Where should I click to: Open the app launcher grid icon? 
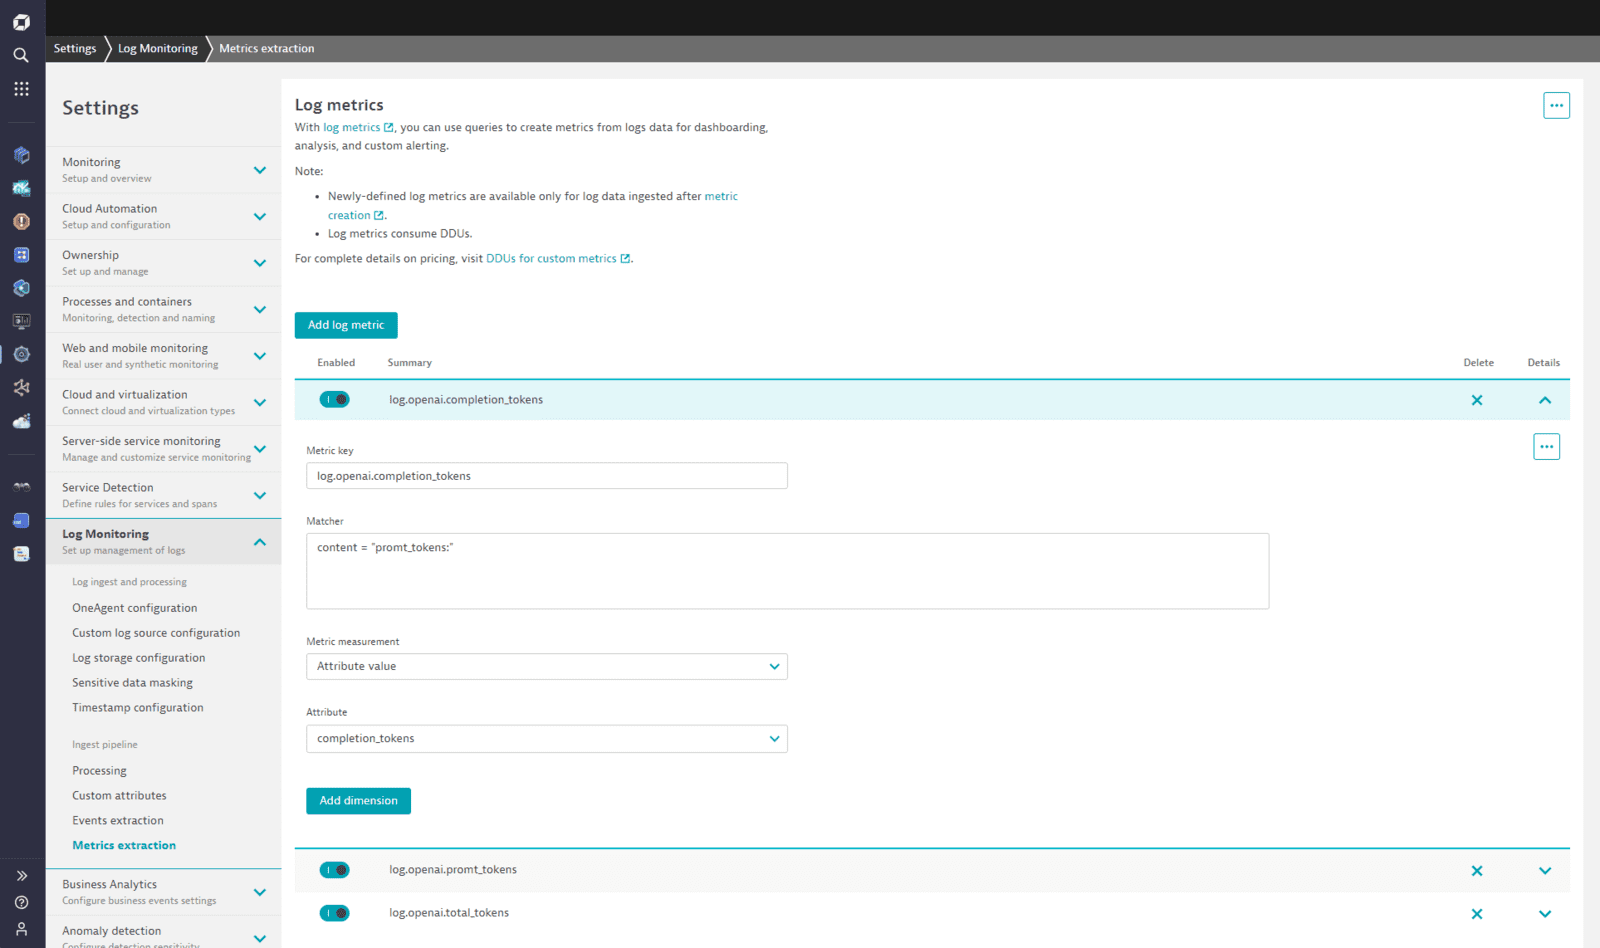21,88
